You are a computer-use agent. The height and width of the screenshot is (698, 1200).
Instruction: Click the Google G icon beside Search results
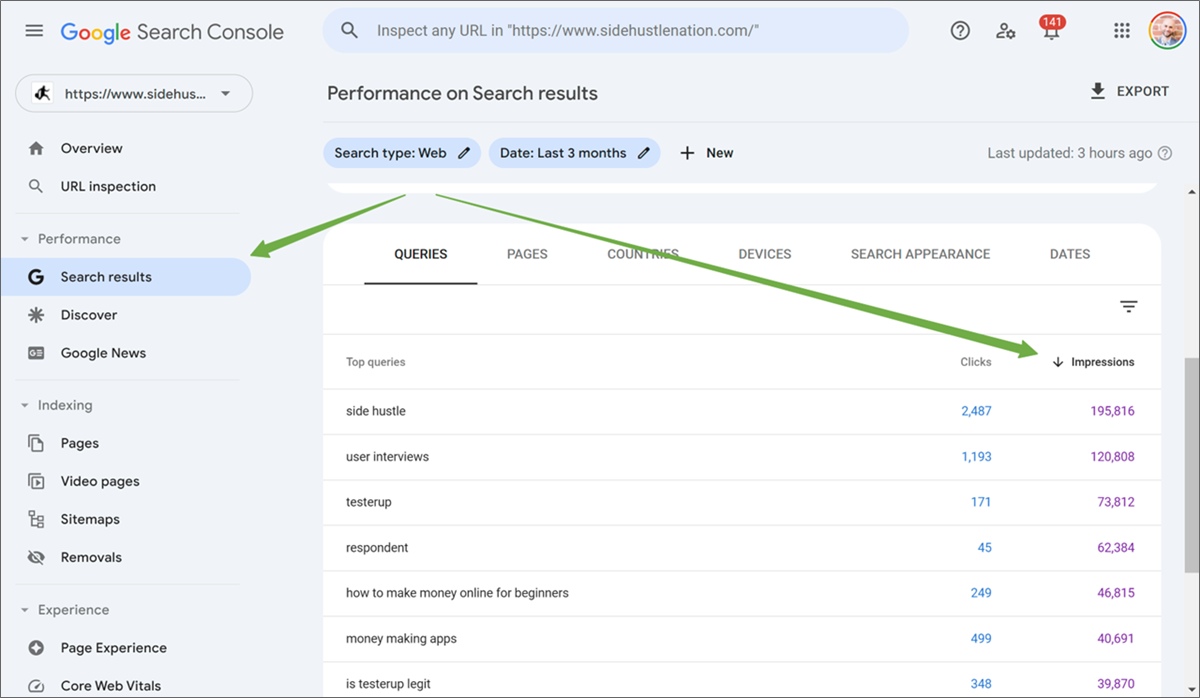pyautogui.click(x=36, y=277)
